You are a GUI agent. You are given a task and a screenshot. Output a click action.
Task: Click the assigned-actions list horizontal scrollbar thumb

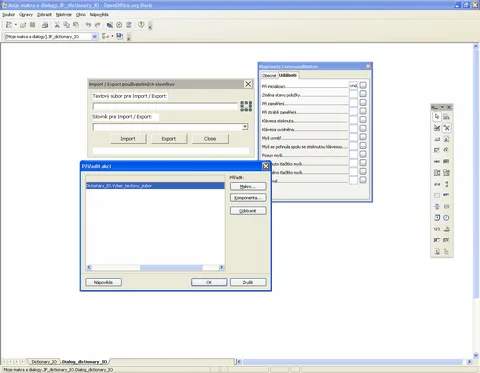[x=171, y=267]
